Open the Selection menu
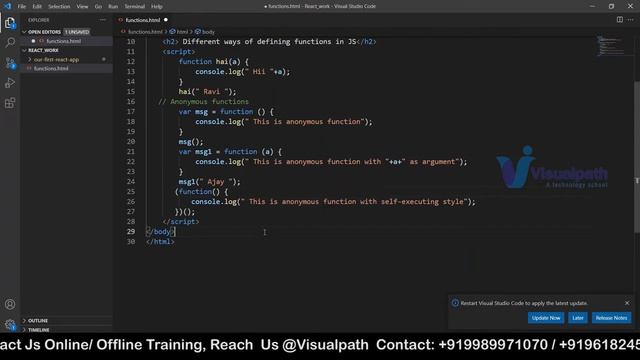The image size is (640, 360). click(x=59, y=7)
